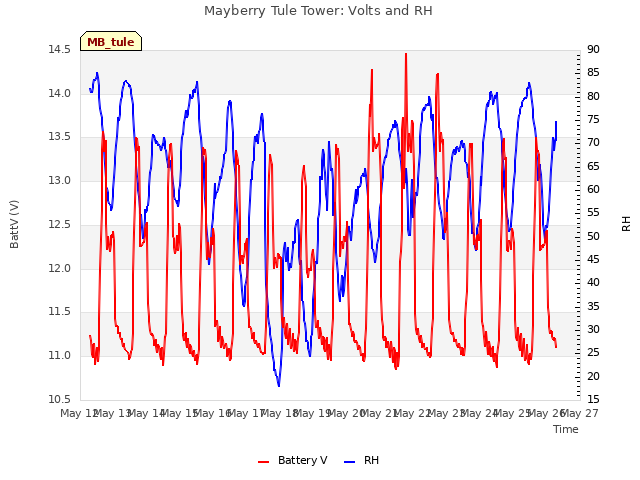Viewport: 640px width, 480px height.
Task: Click the 15 right axis tick
Action: pos(593,399)
